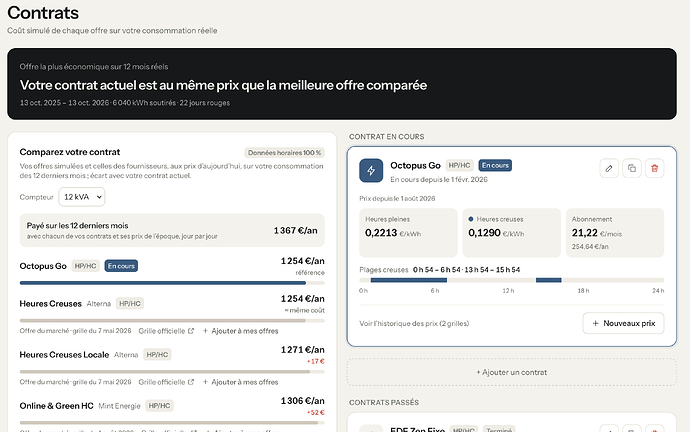Click the HP/HC tag on contract card
The height and width of the screenshot is (432, 690).
click(x=459, y=165)
